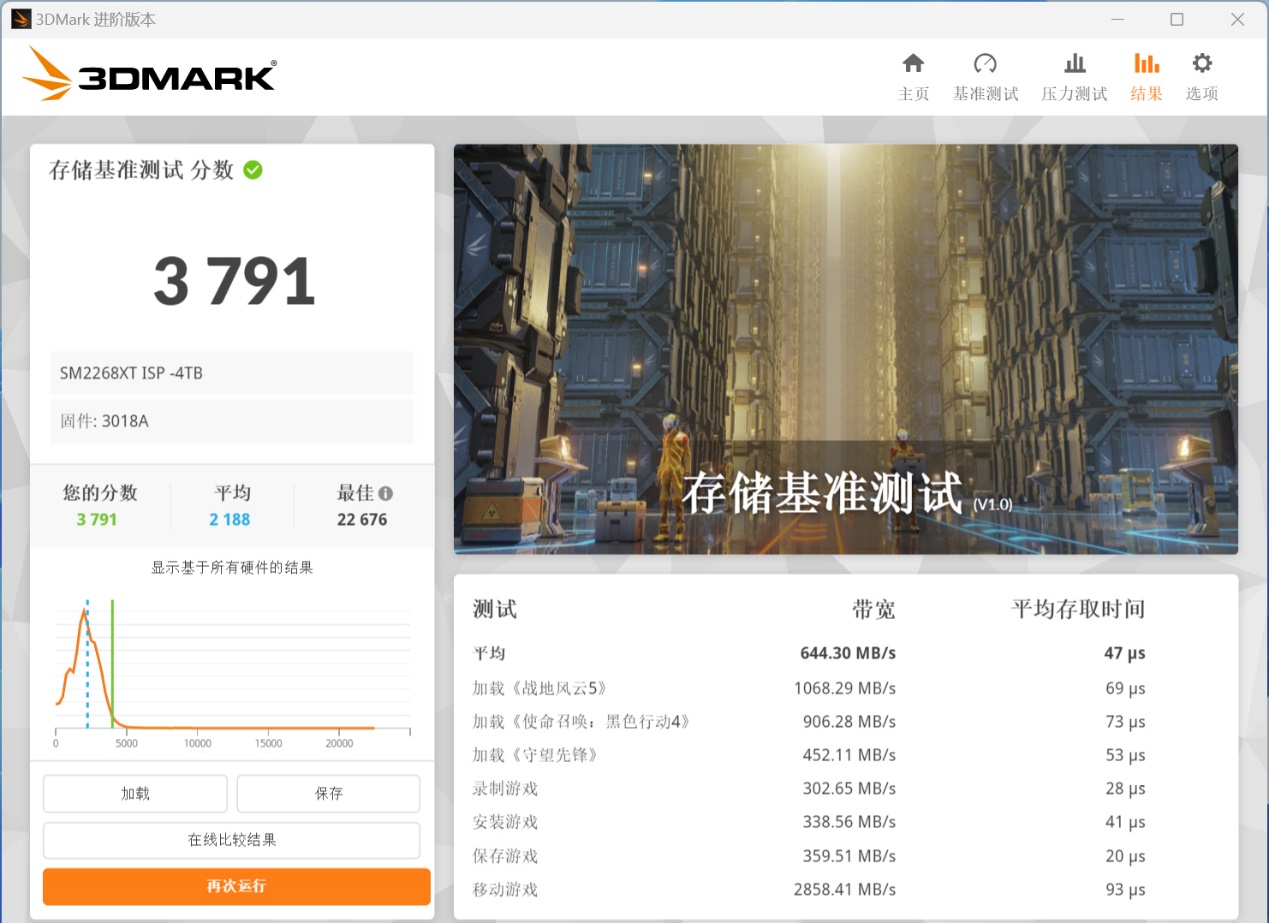
Task: Click the 移动游戏 row label
Action: pyautogui.click(x=505, y=890)
